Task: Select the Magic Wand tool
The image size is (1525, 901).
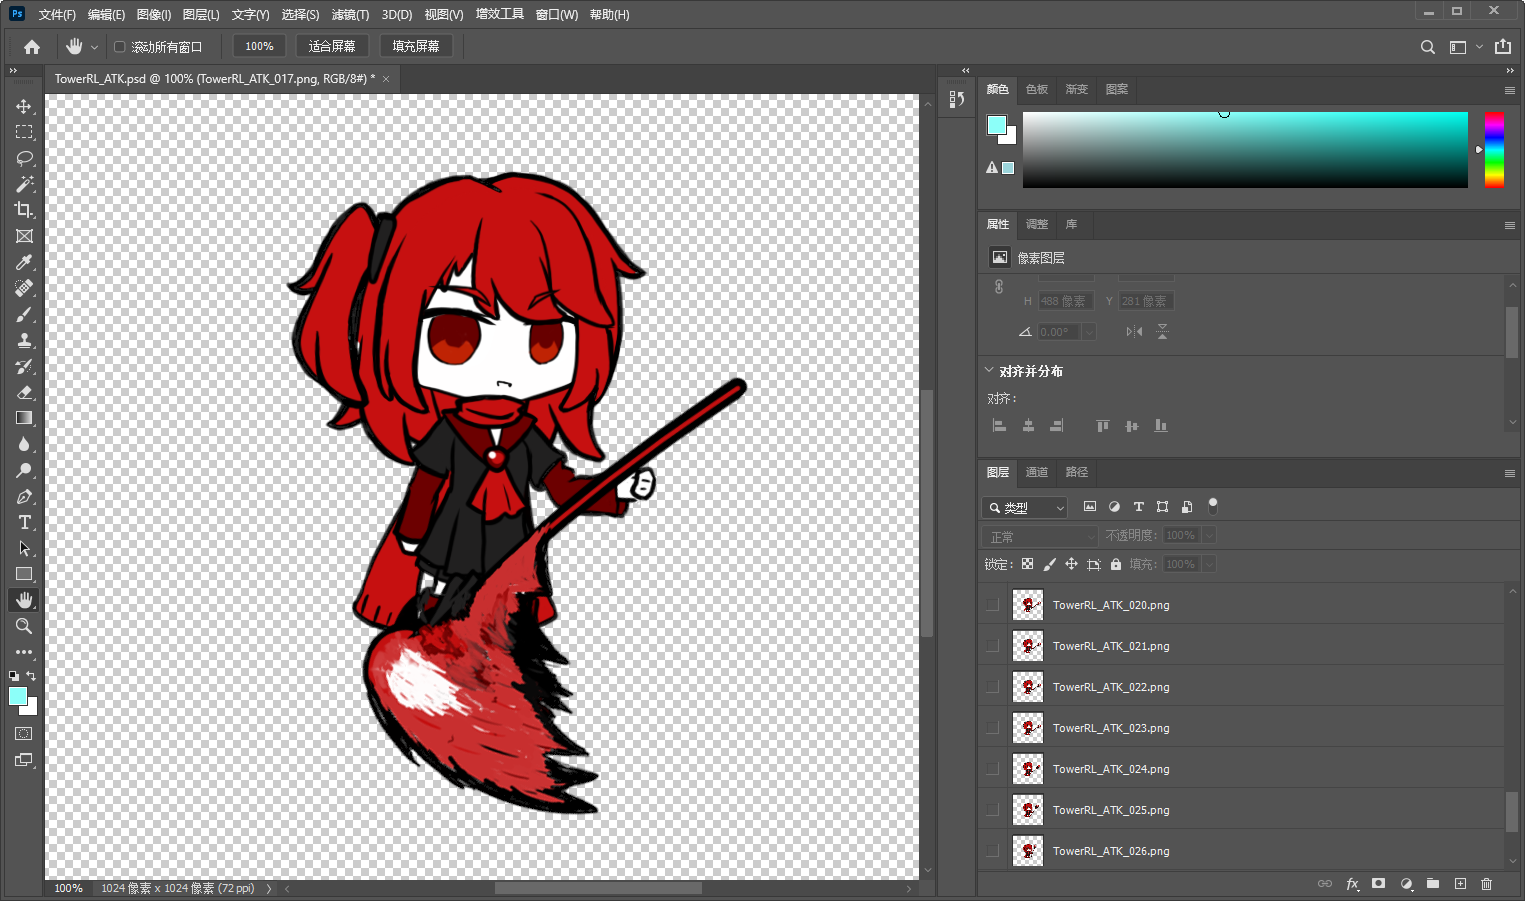Action: click(x=24, y=184)
